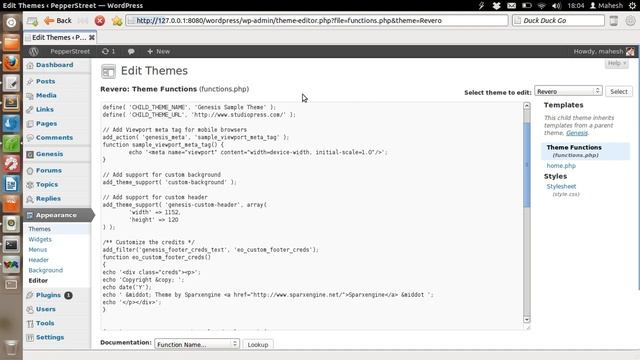Expand the Help tab dropdown
This screenshot has height=360, width=640.
point(616,63)
